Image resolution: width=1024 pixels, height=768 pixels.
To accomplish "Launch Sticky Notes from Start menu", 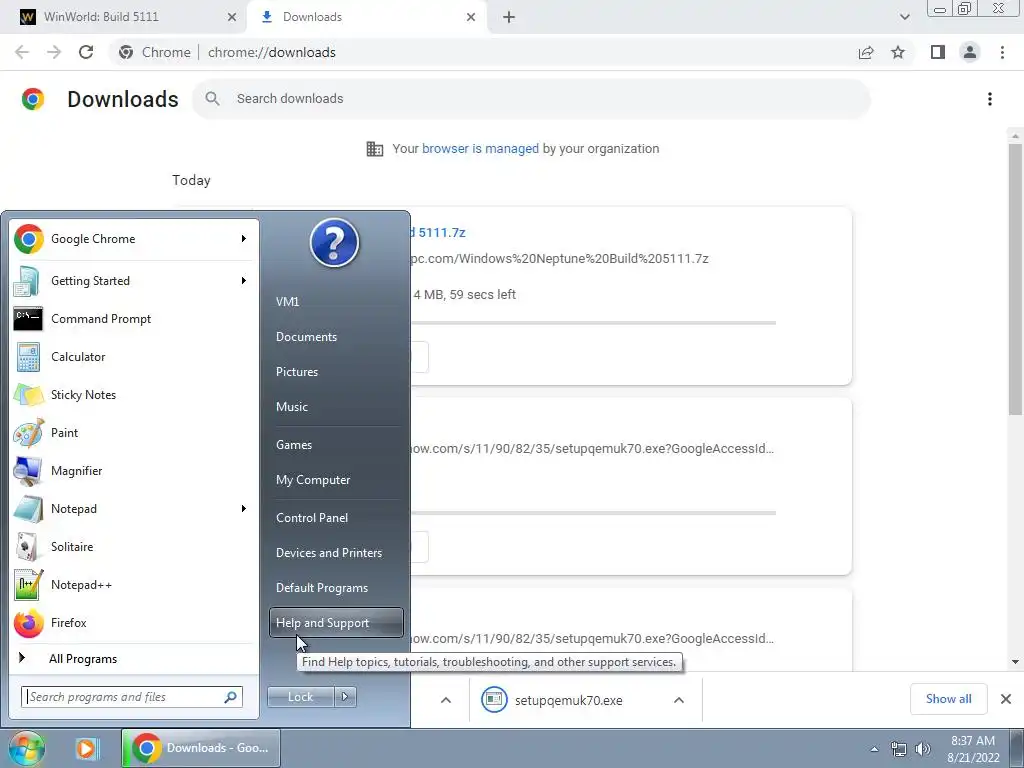I will click(134, 394).
